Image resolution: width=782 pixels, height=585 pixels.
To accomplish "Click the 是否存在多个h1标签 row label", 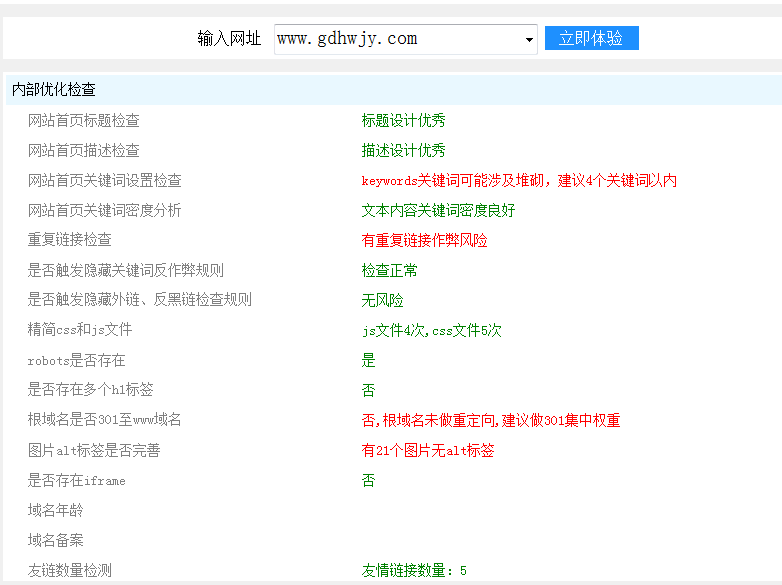I will [91, 390].
